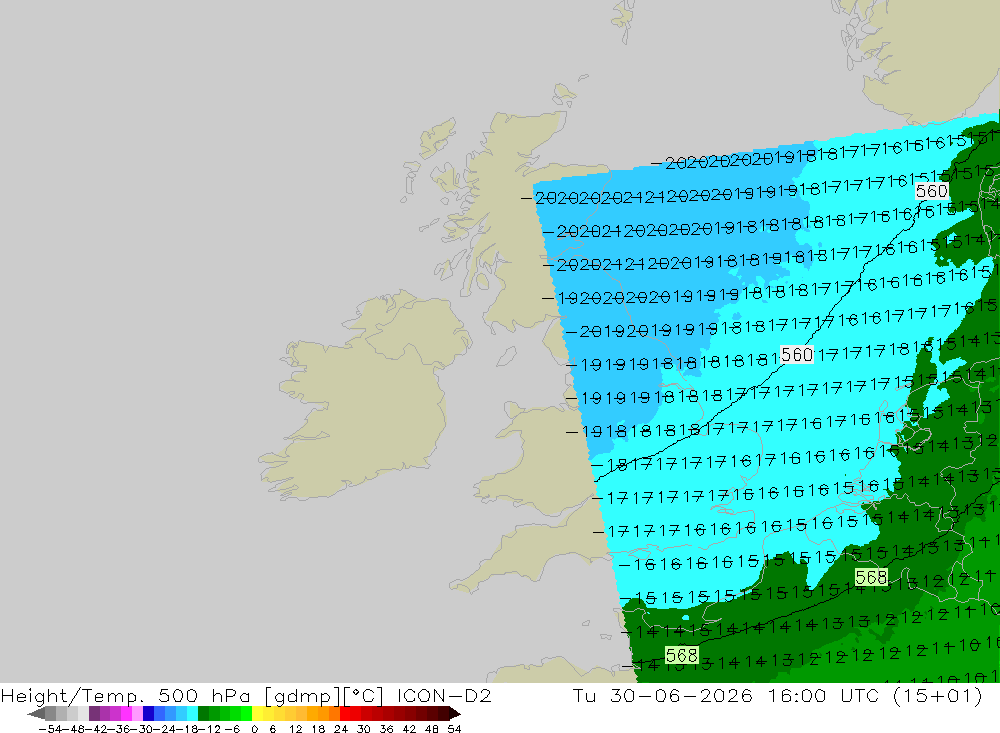Click the '[gdmp]' unit text

click(300, 696)
